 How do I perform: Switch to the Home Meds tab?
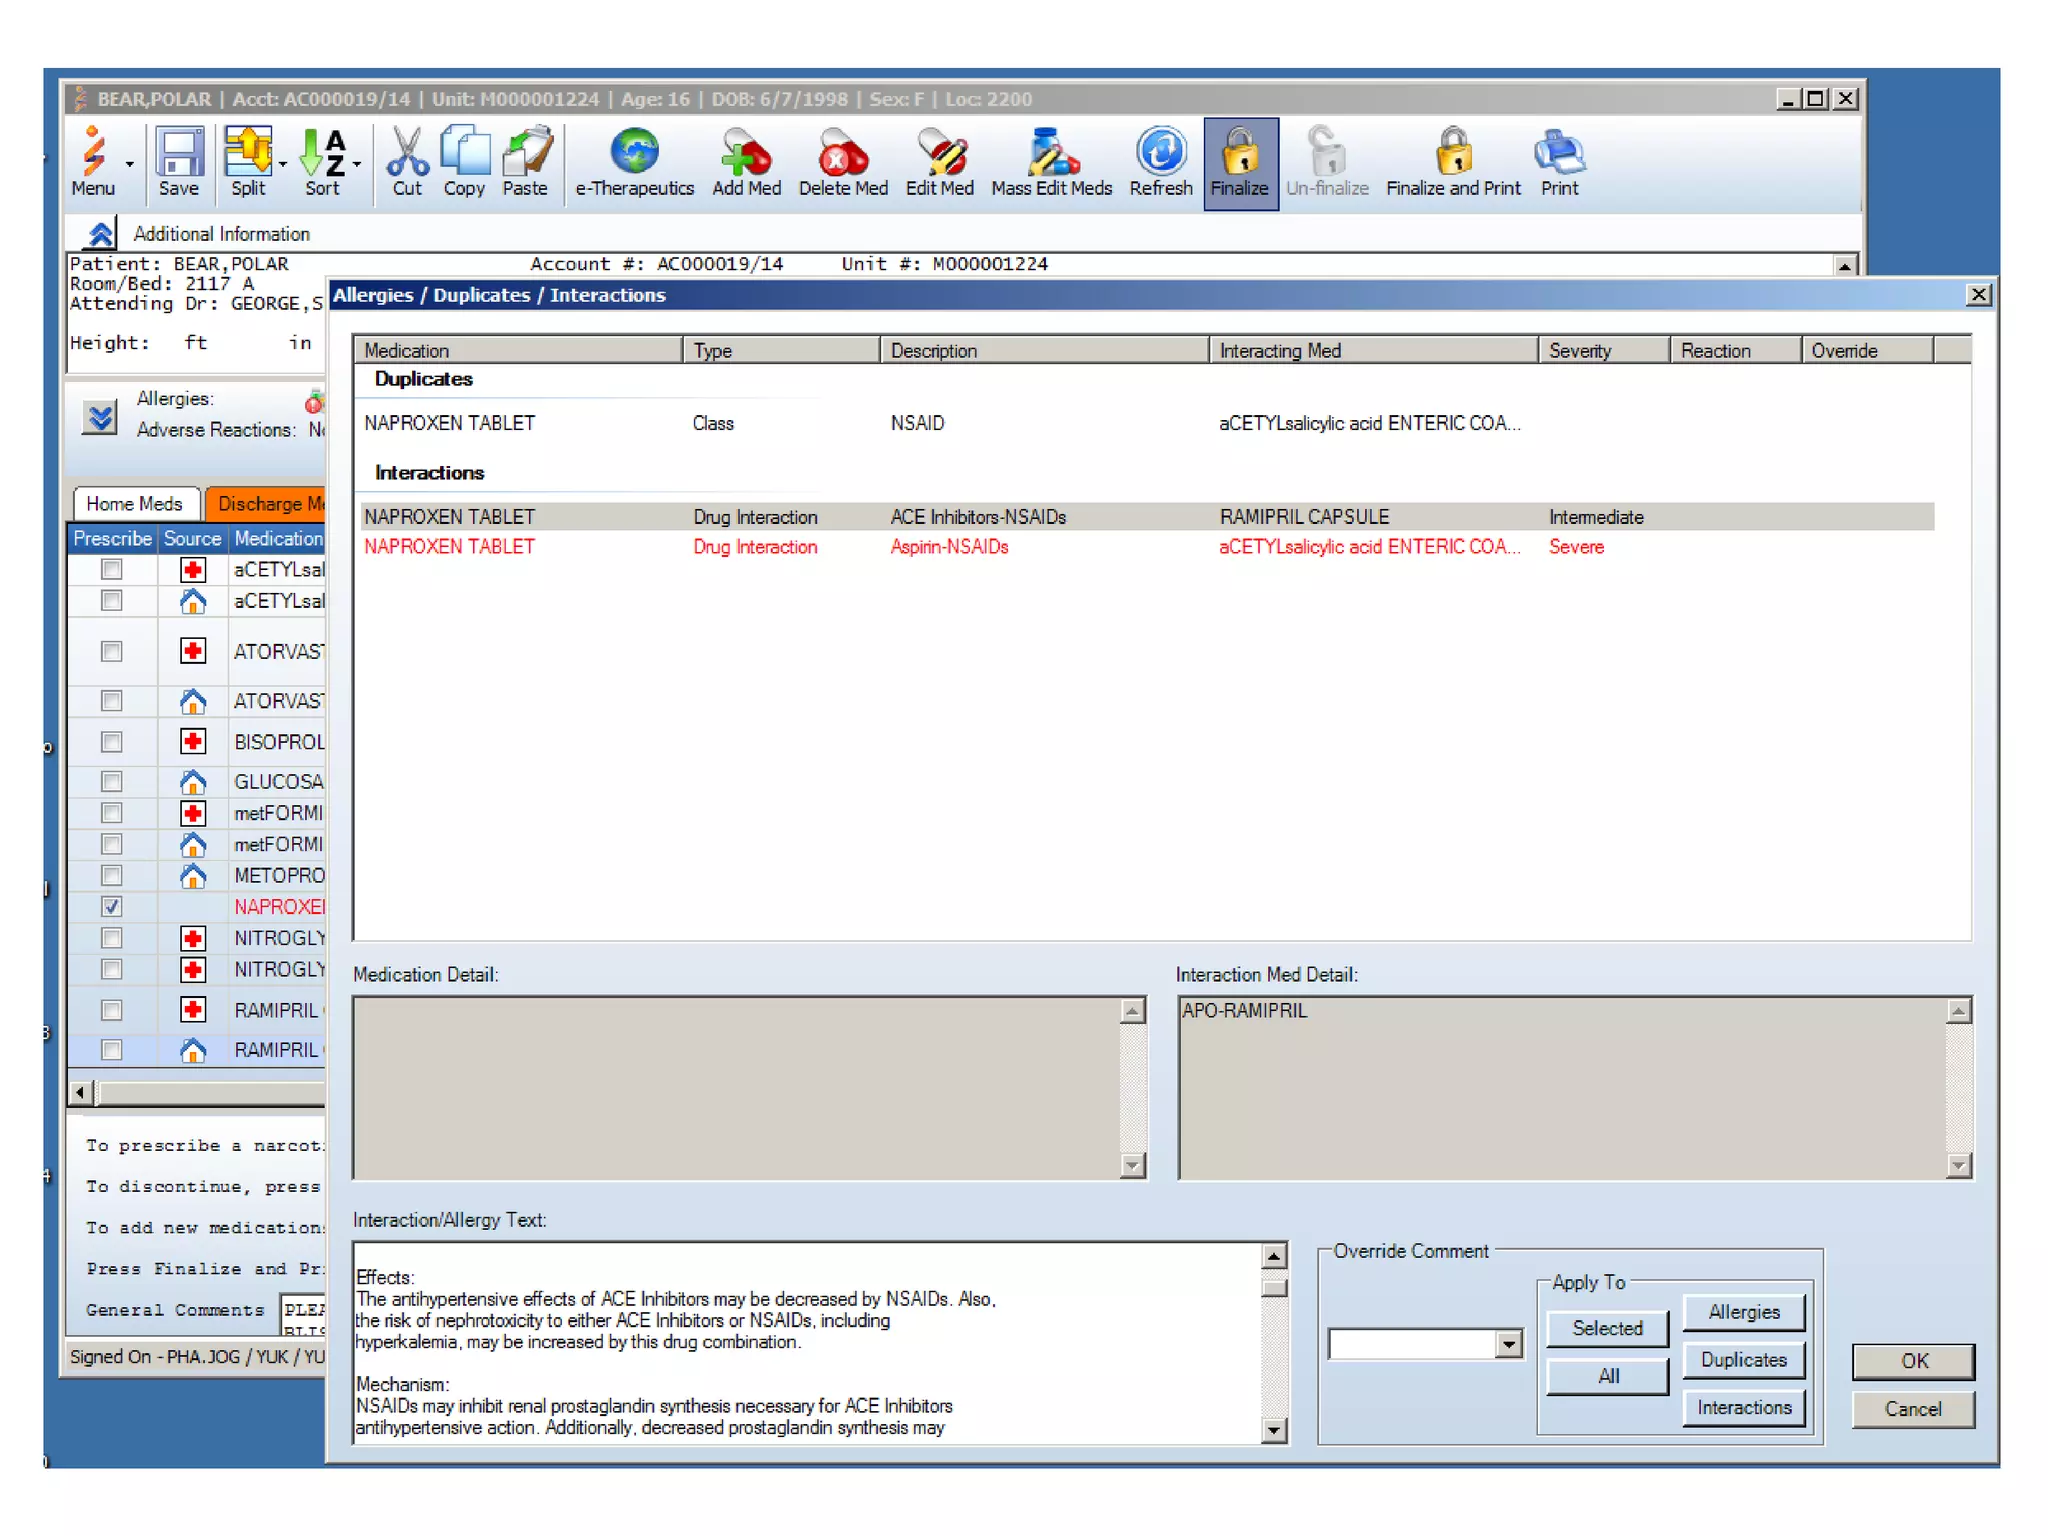click(x=135, y=504)
